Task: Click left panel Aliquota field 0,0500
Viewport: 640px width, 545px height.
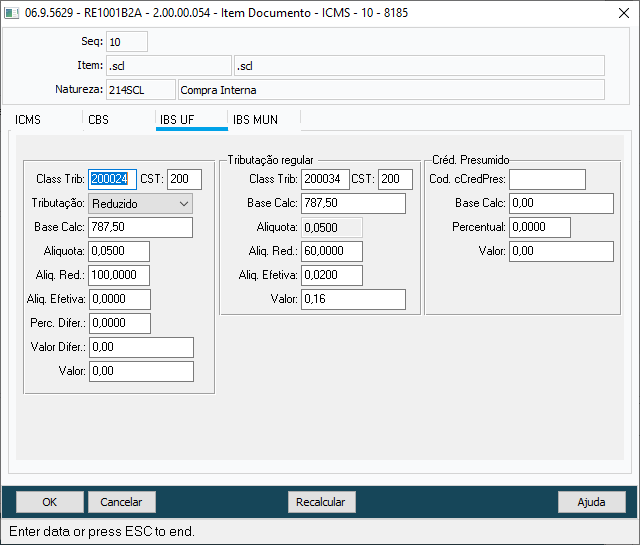Action: tap(119, 251)
